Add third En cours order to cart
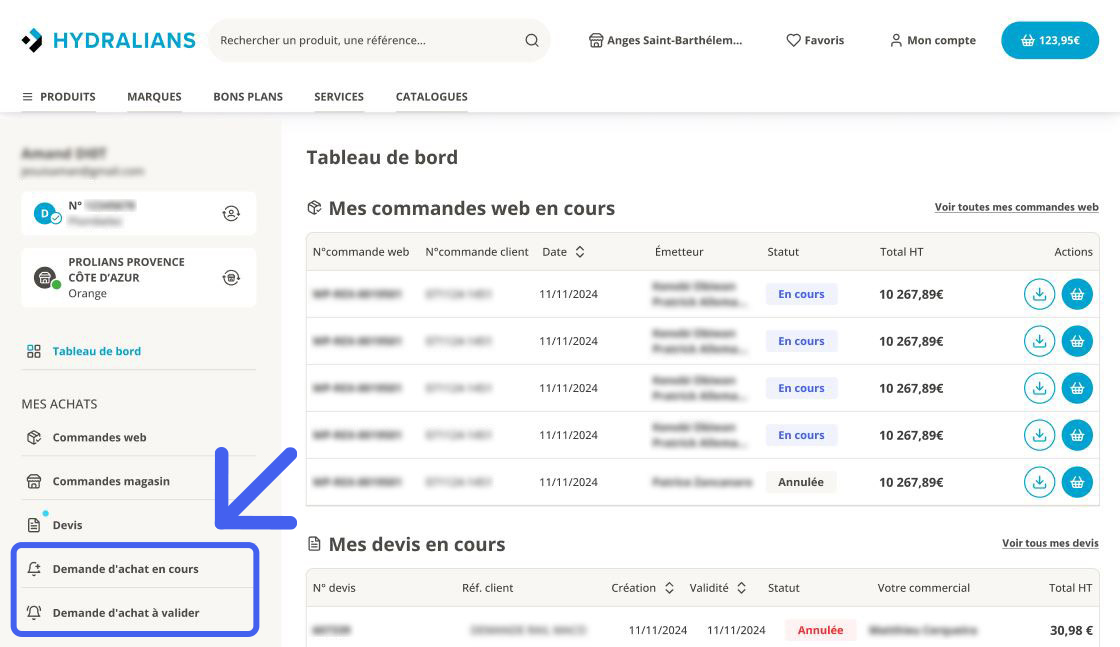Screen dimensions: 1120x647 coord(1077,388)
